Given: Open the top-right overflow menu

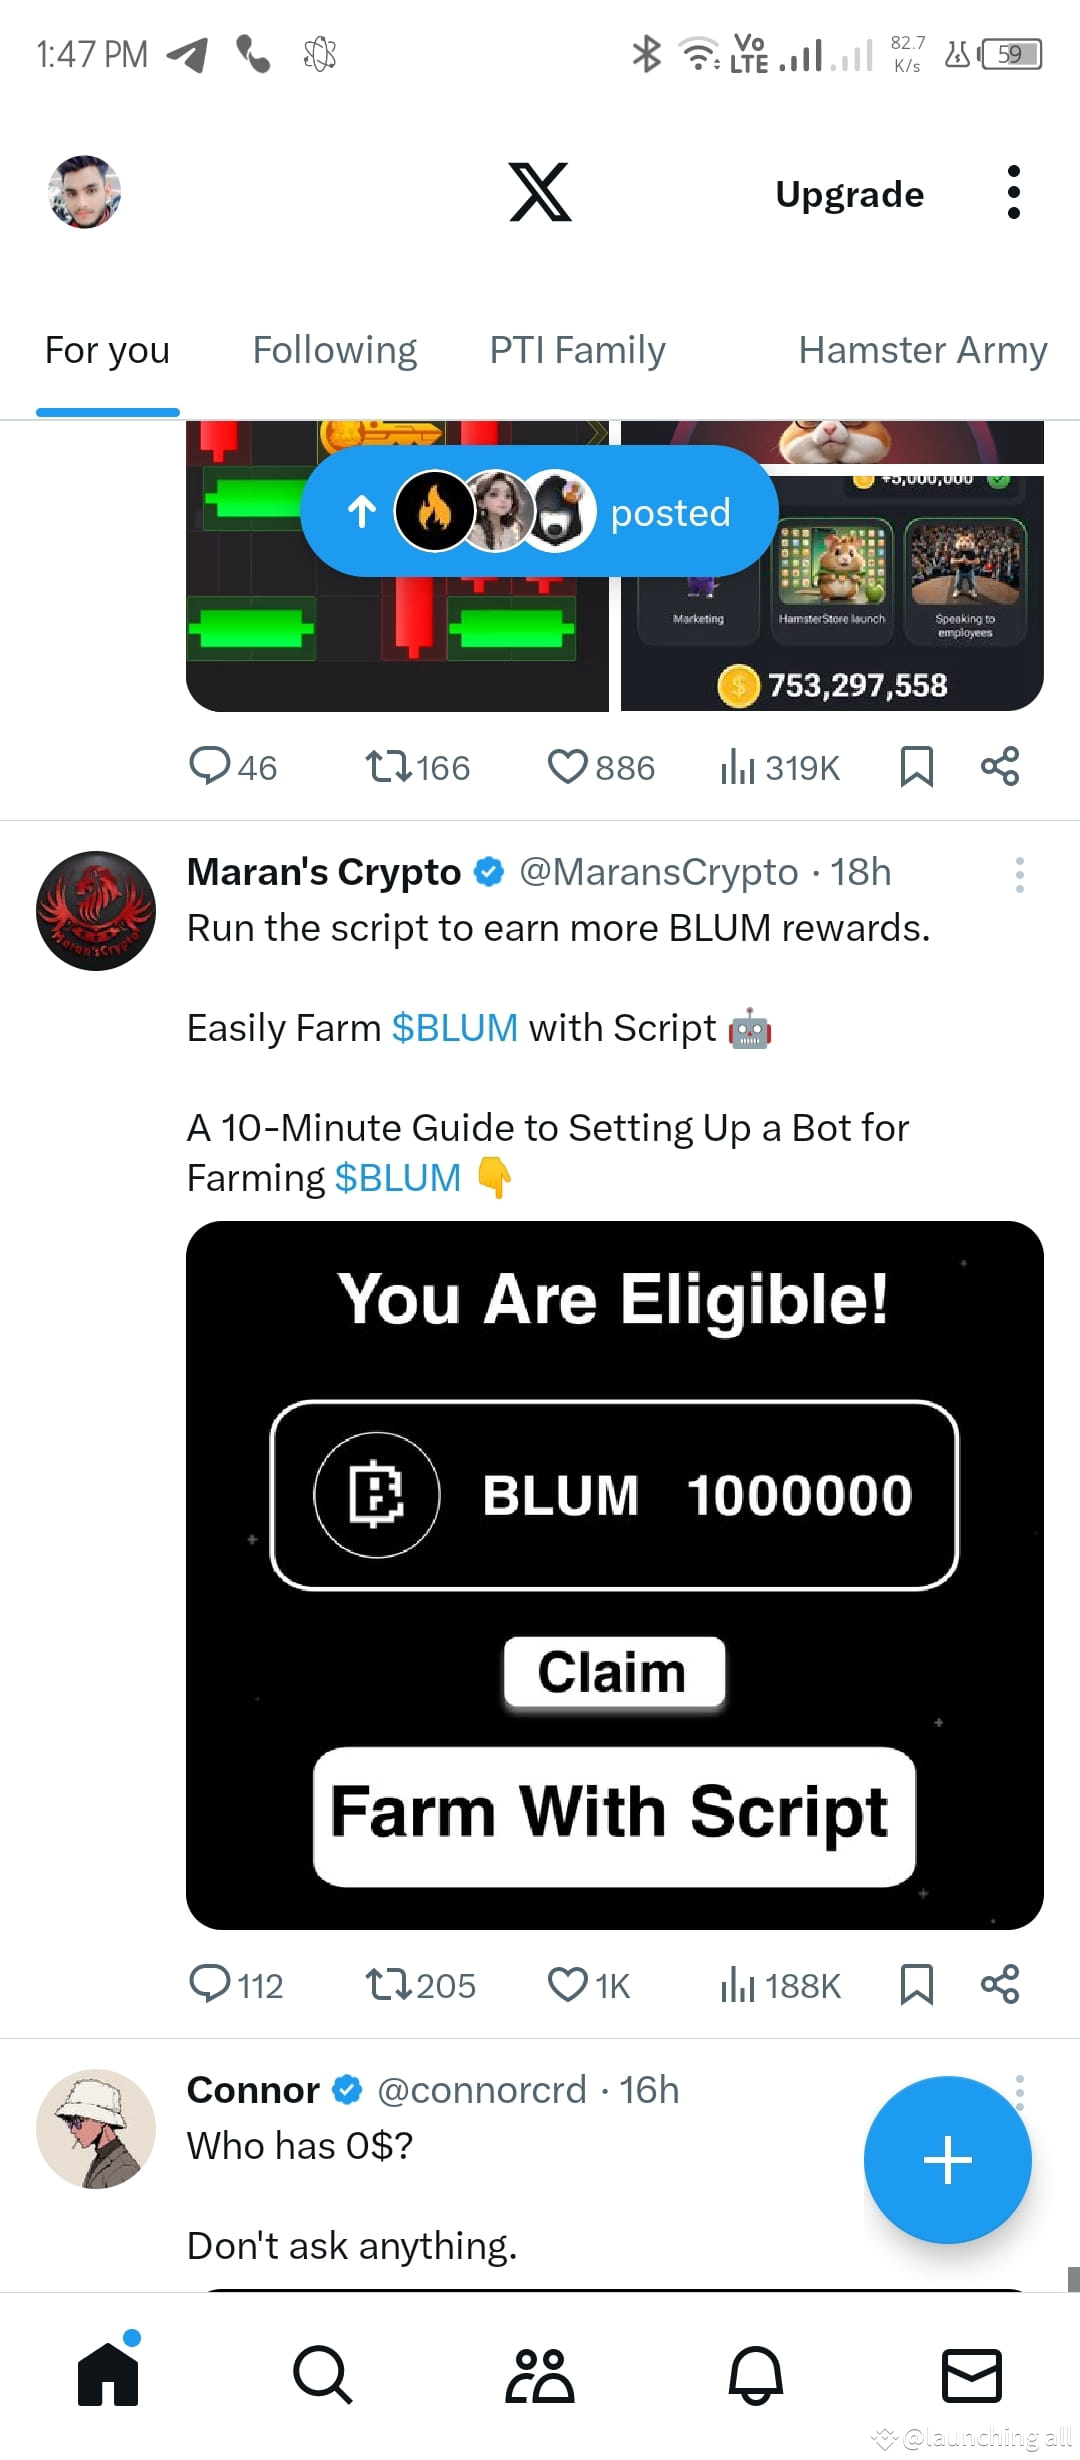Looking at the screenshot, I should tap(1013, 193).
